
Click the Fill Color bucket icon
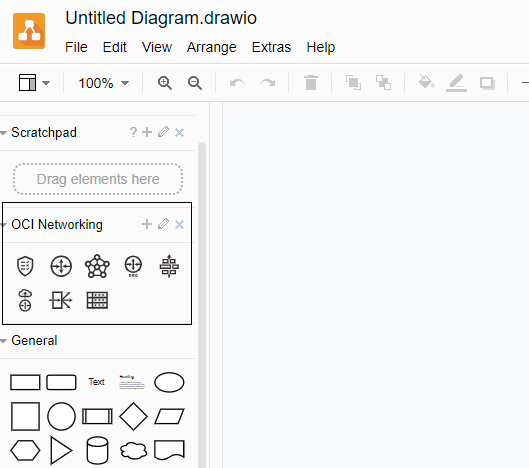[x=426, y=82]
